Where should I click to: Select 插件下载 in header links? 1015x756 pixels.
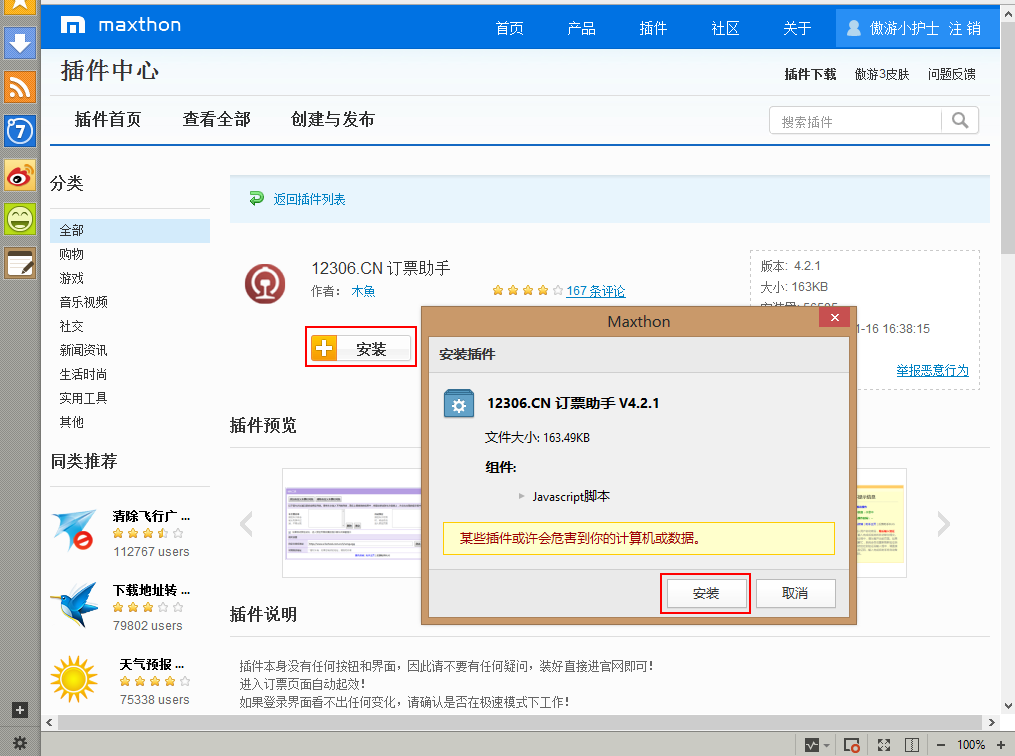tap(810, 74)
